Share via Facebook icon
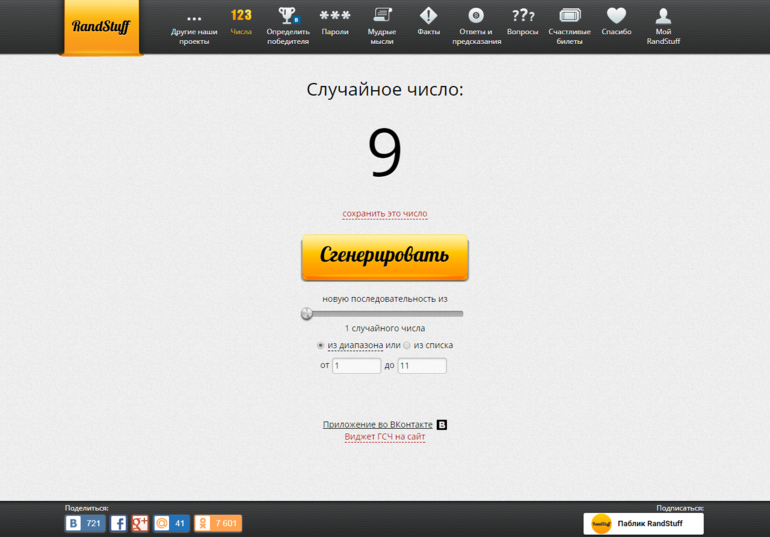Image resolution: width=770 pixels, height=537 pixels. (118, 523)
